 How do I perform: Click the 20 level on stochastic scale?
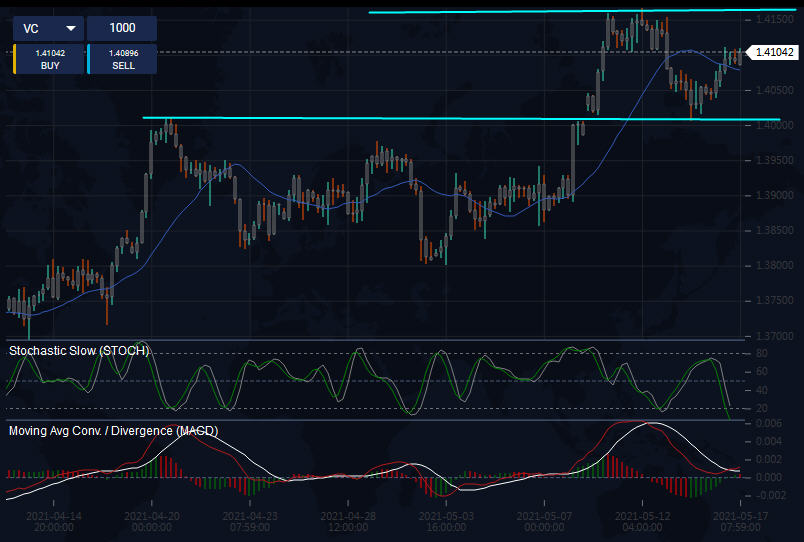pyautogui.click(x=761, y=408)
